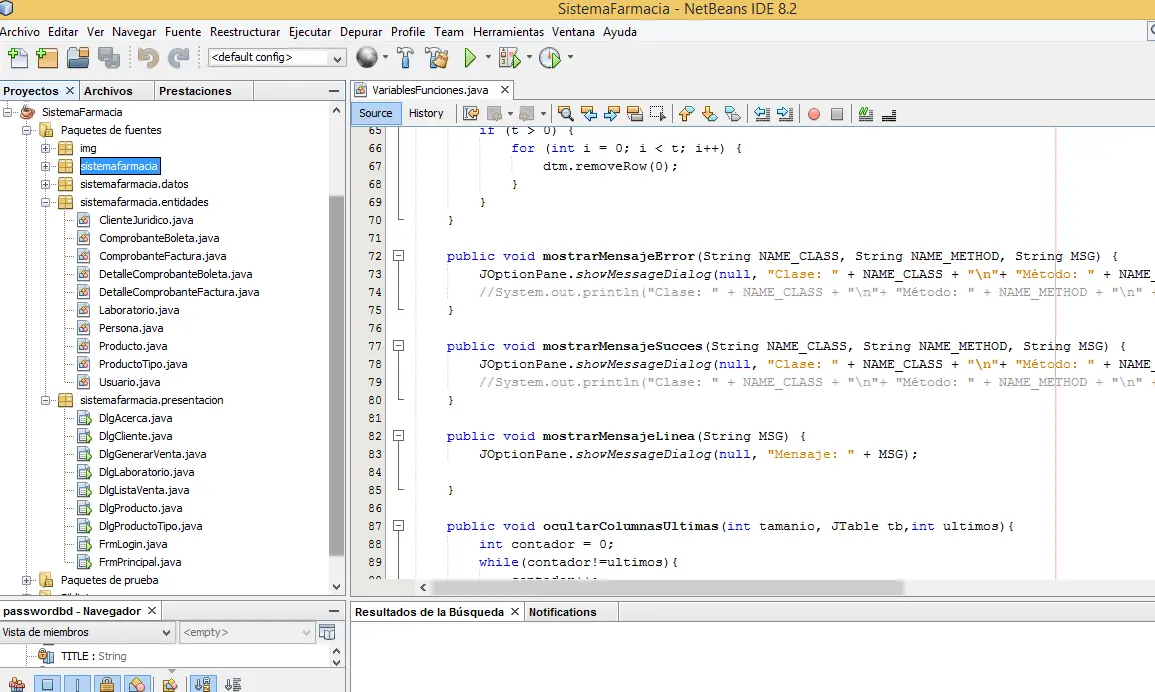Open DlgGenerarVenta.java in project tree
Screen dimensions: 1155x692
tap(152, 454)
